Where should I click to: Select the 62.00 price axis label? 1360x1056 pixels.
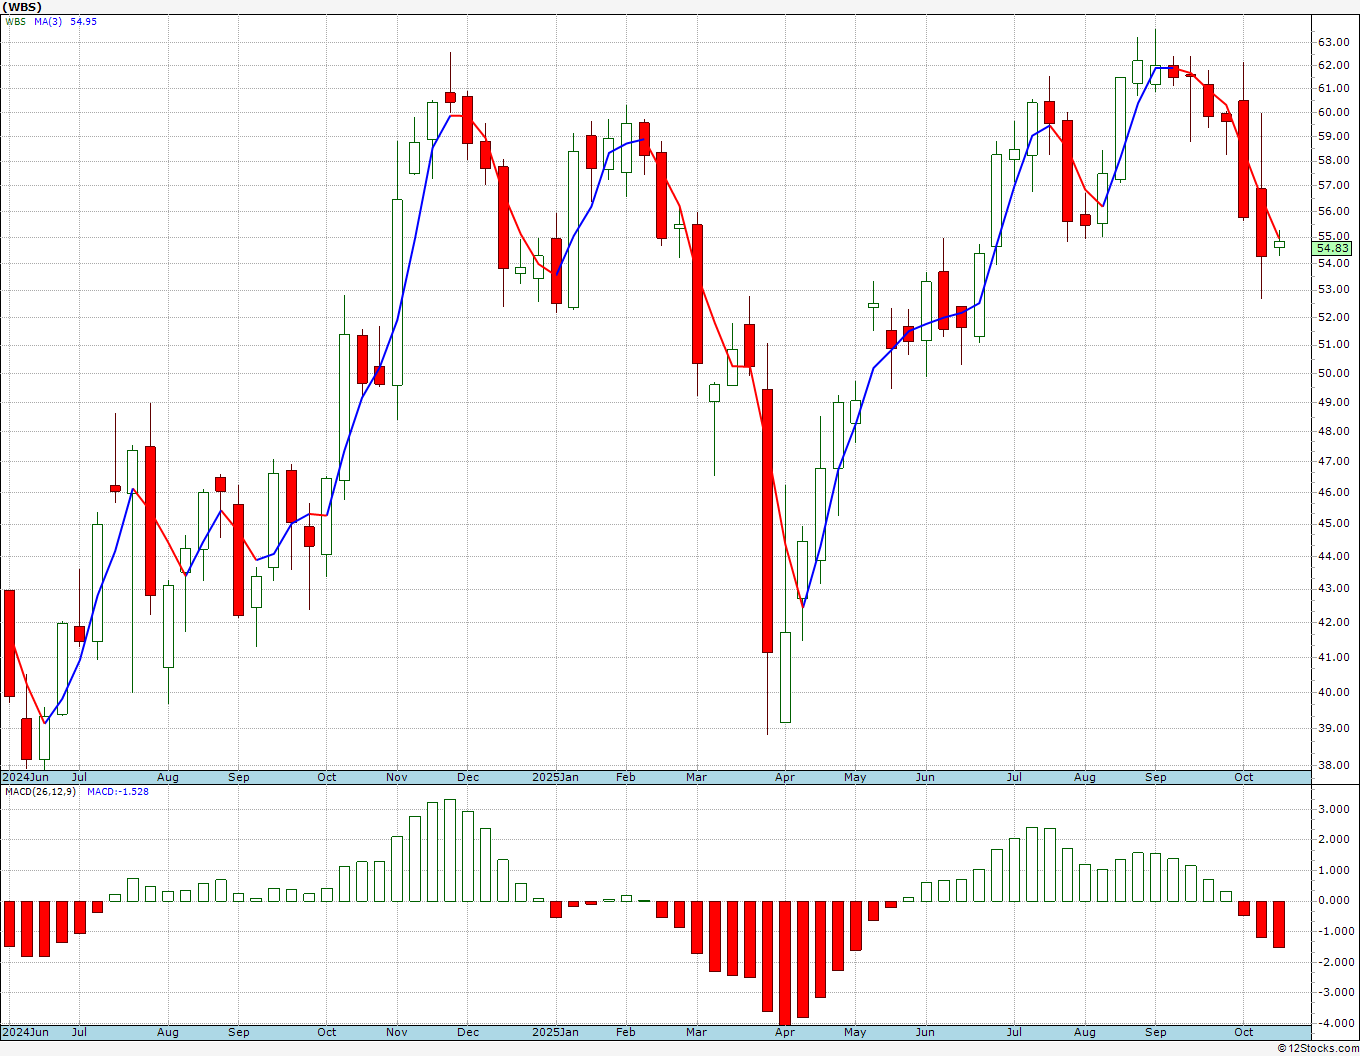pyautogui.click(x=1333, y=65)
